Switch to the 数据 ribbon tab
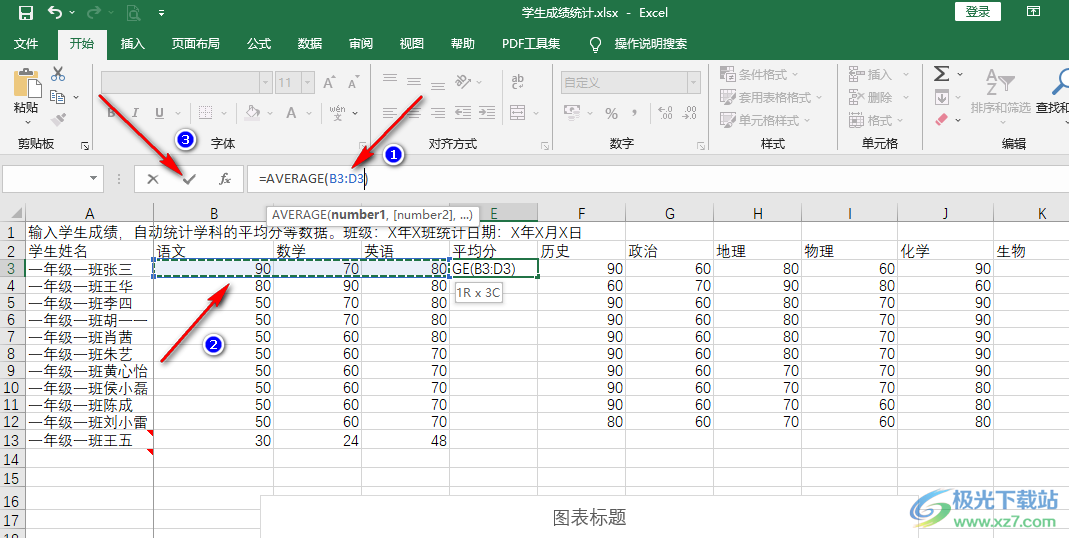Screen dimensions: 1069x538 310,44
